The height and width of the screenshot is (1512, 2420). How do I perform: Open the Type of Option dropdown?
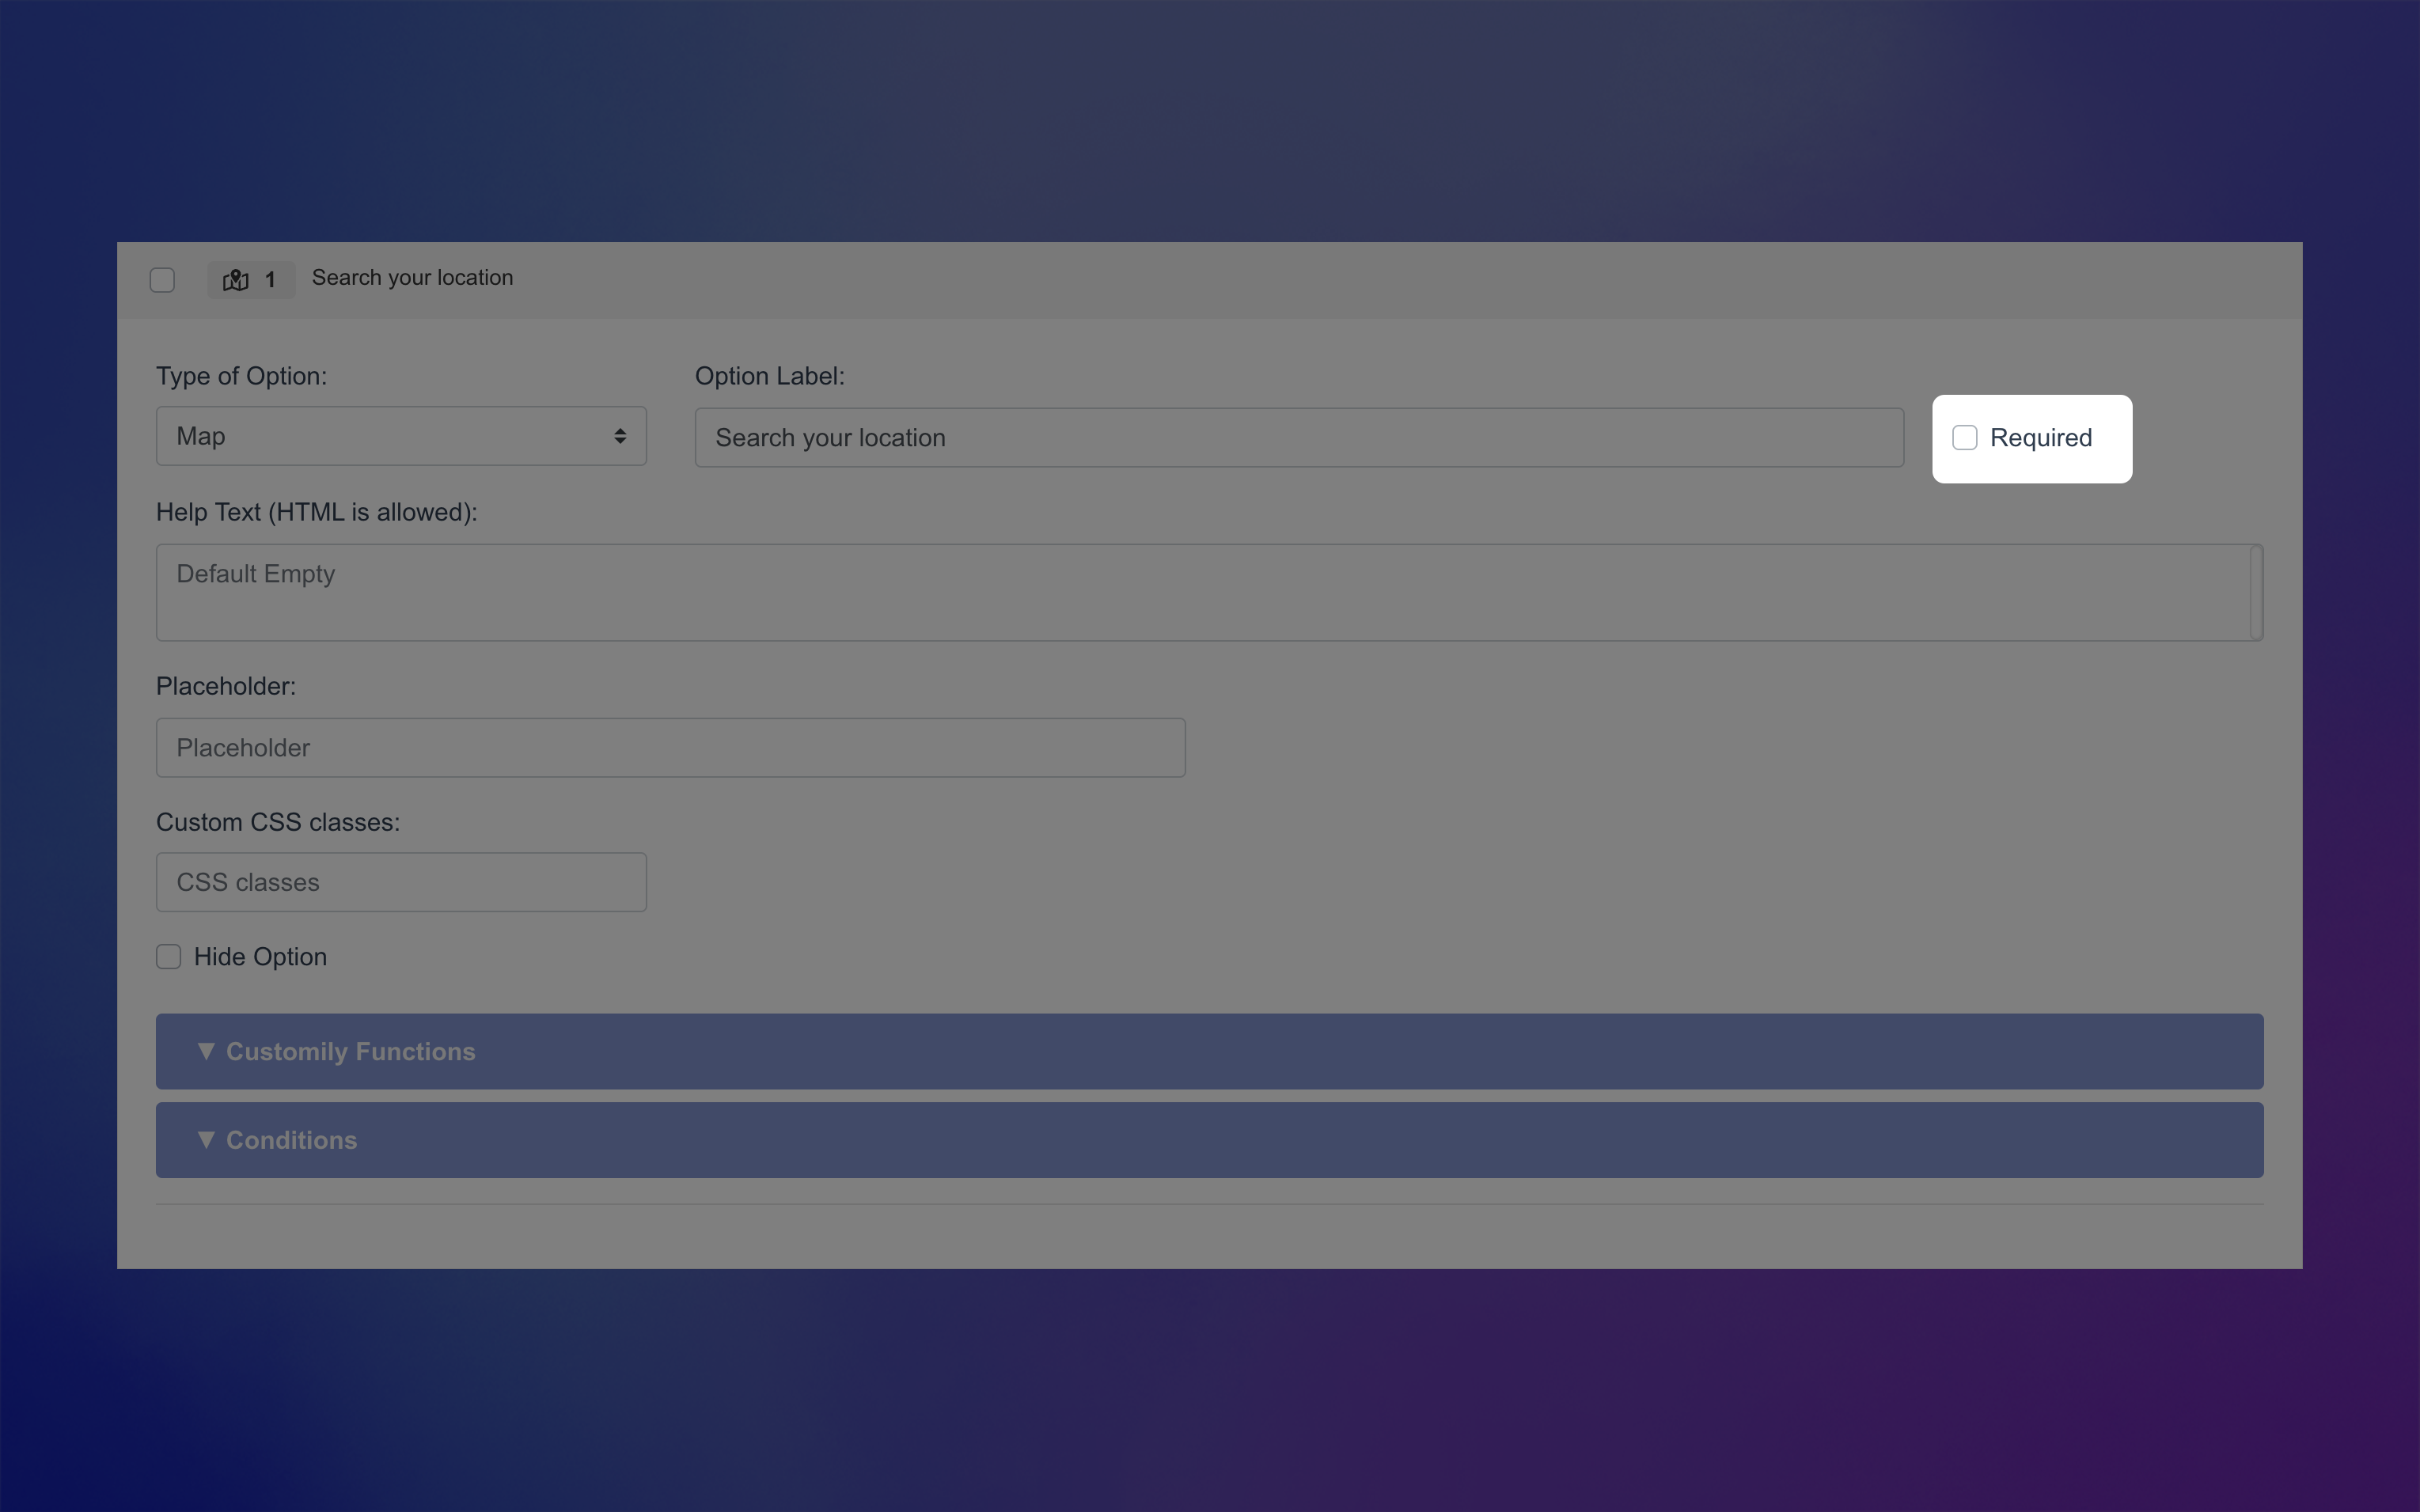pyautogui.click(x=400, y=436)
